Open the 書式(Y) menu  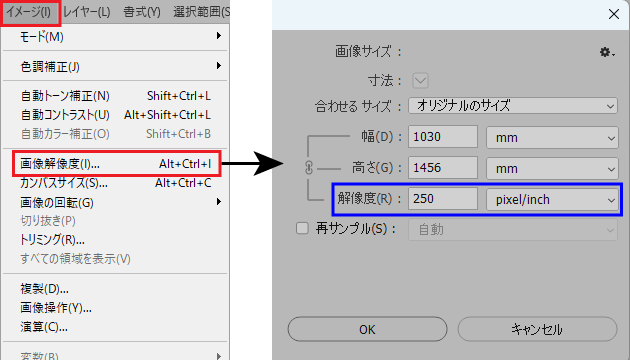pyautogui.click(x=142, y=12)
